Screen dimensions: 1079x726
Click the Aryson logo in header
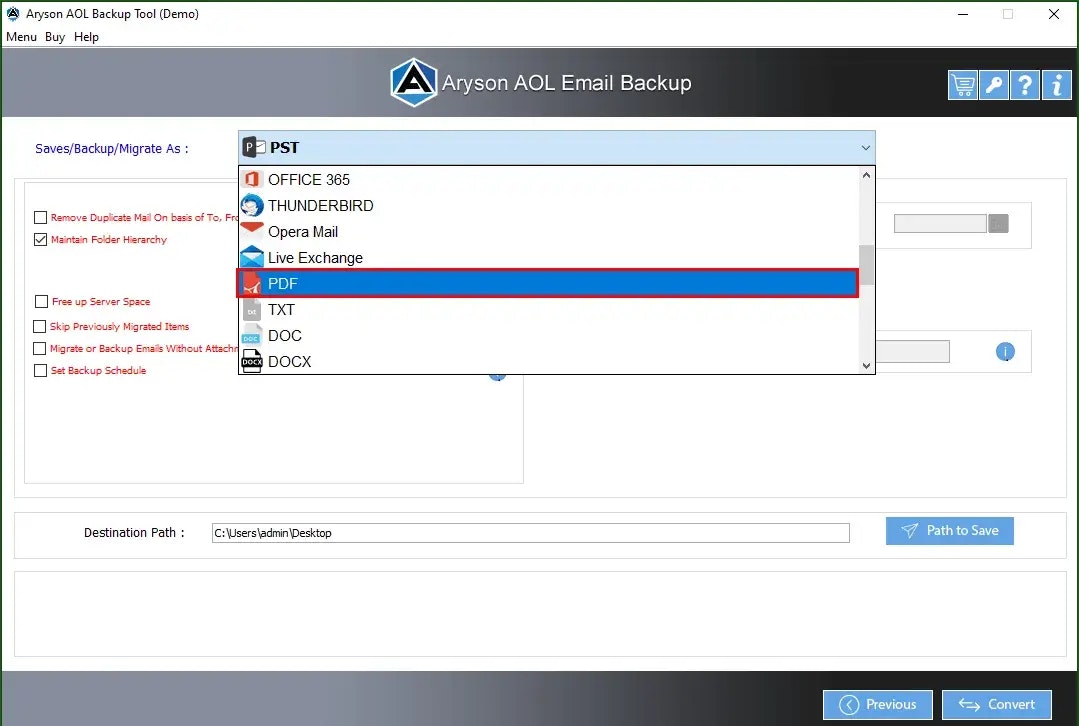tap(414, 83)
